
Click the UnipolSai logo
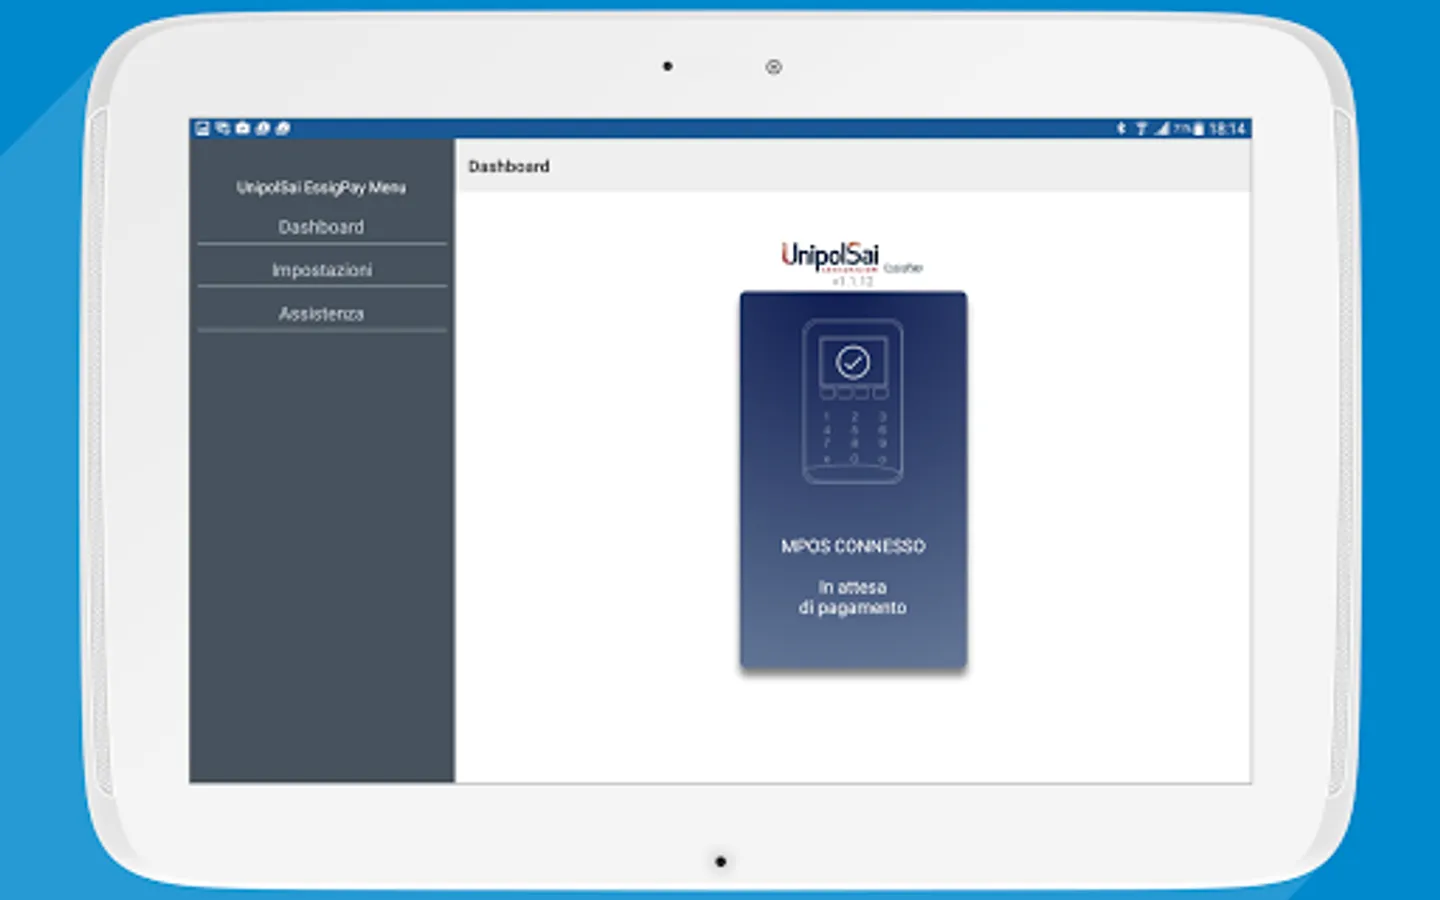(830, 256)
